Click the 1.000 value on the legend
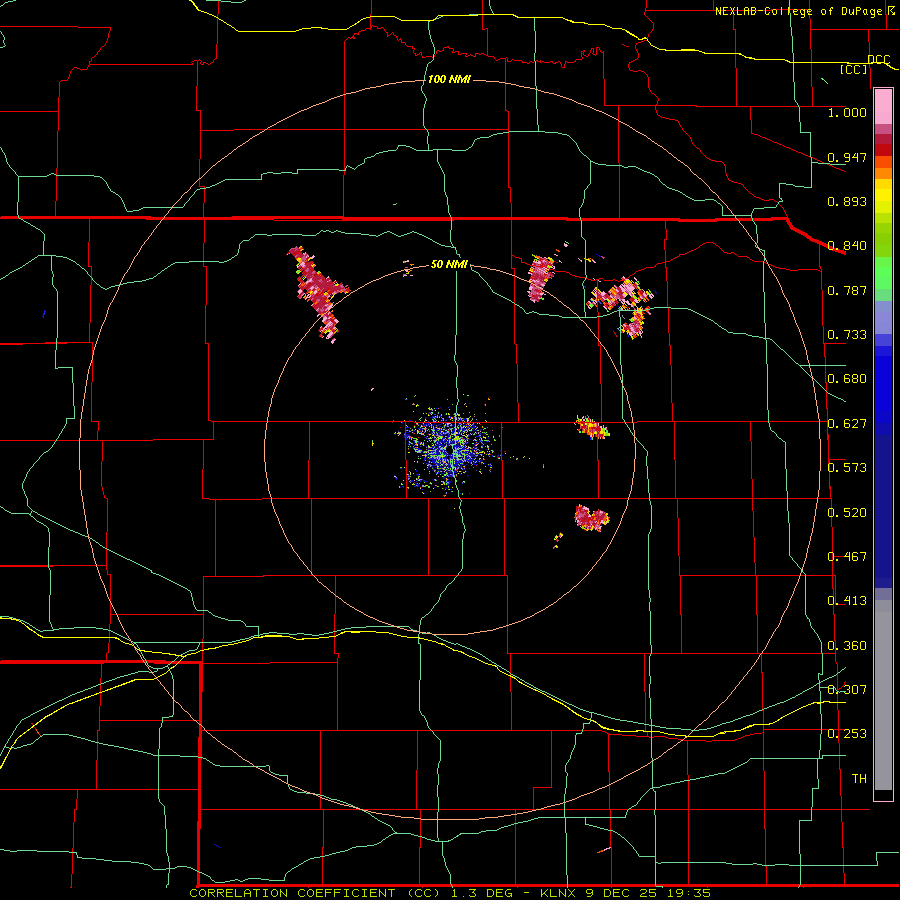900x900 pixels. (847, 112)
